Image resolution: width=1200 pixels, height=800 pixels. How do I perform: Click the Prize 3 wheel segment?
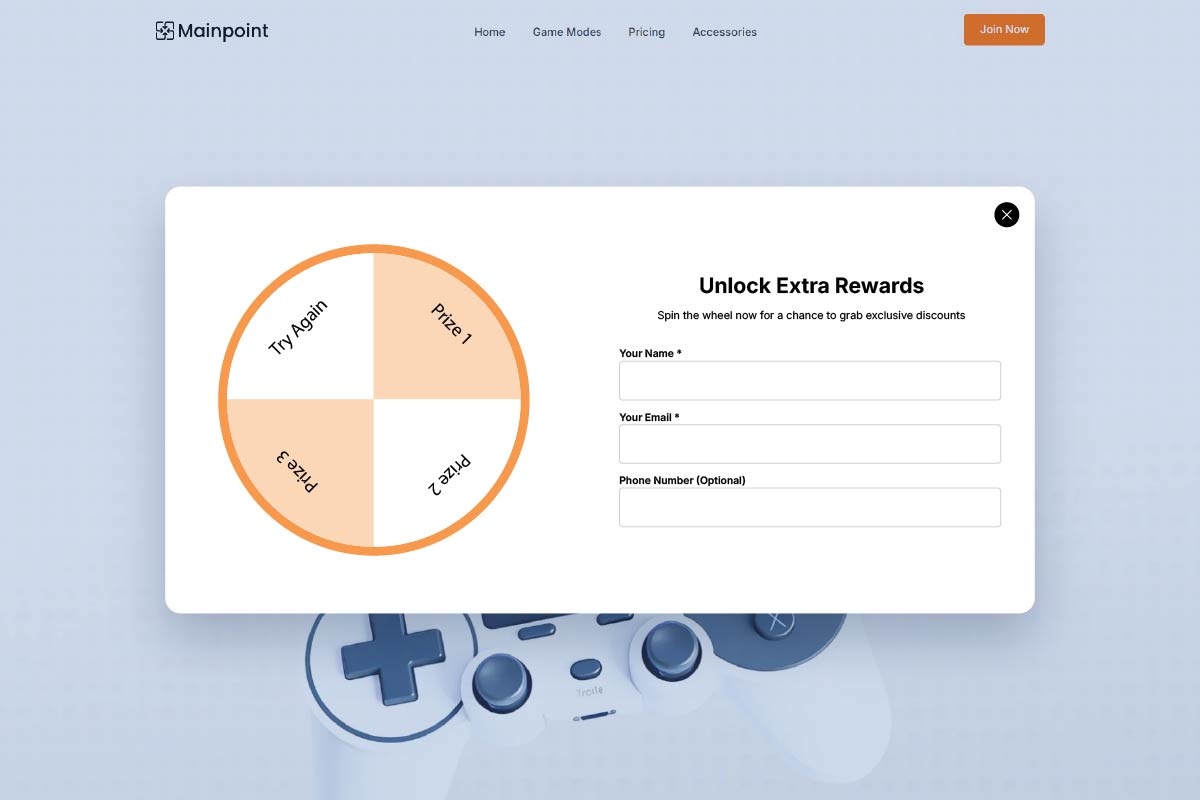300,473
